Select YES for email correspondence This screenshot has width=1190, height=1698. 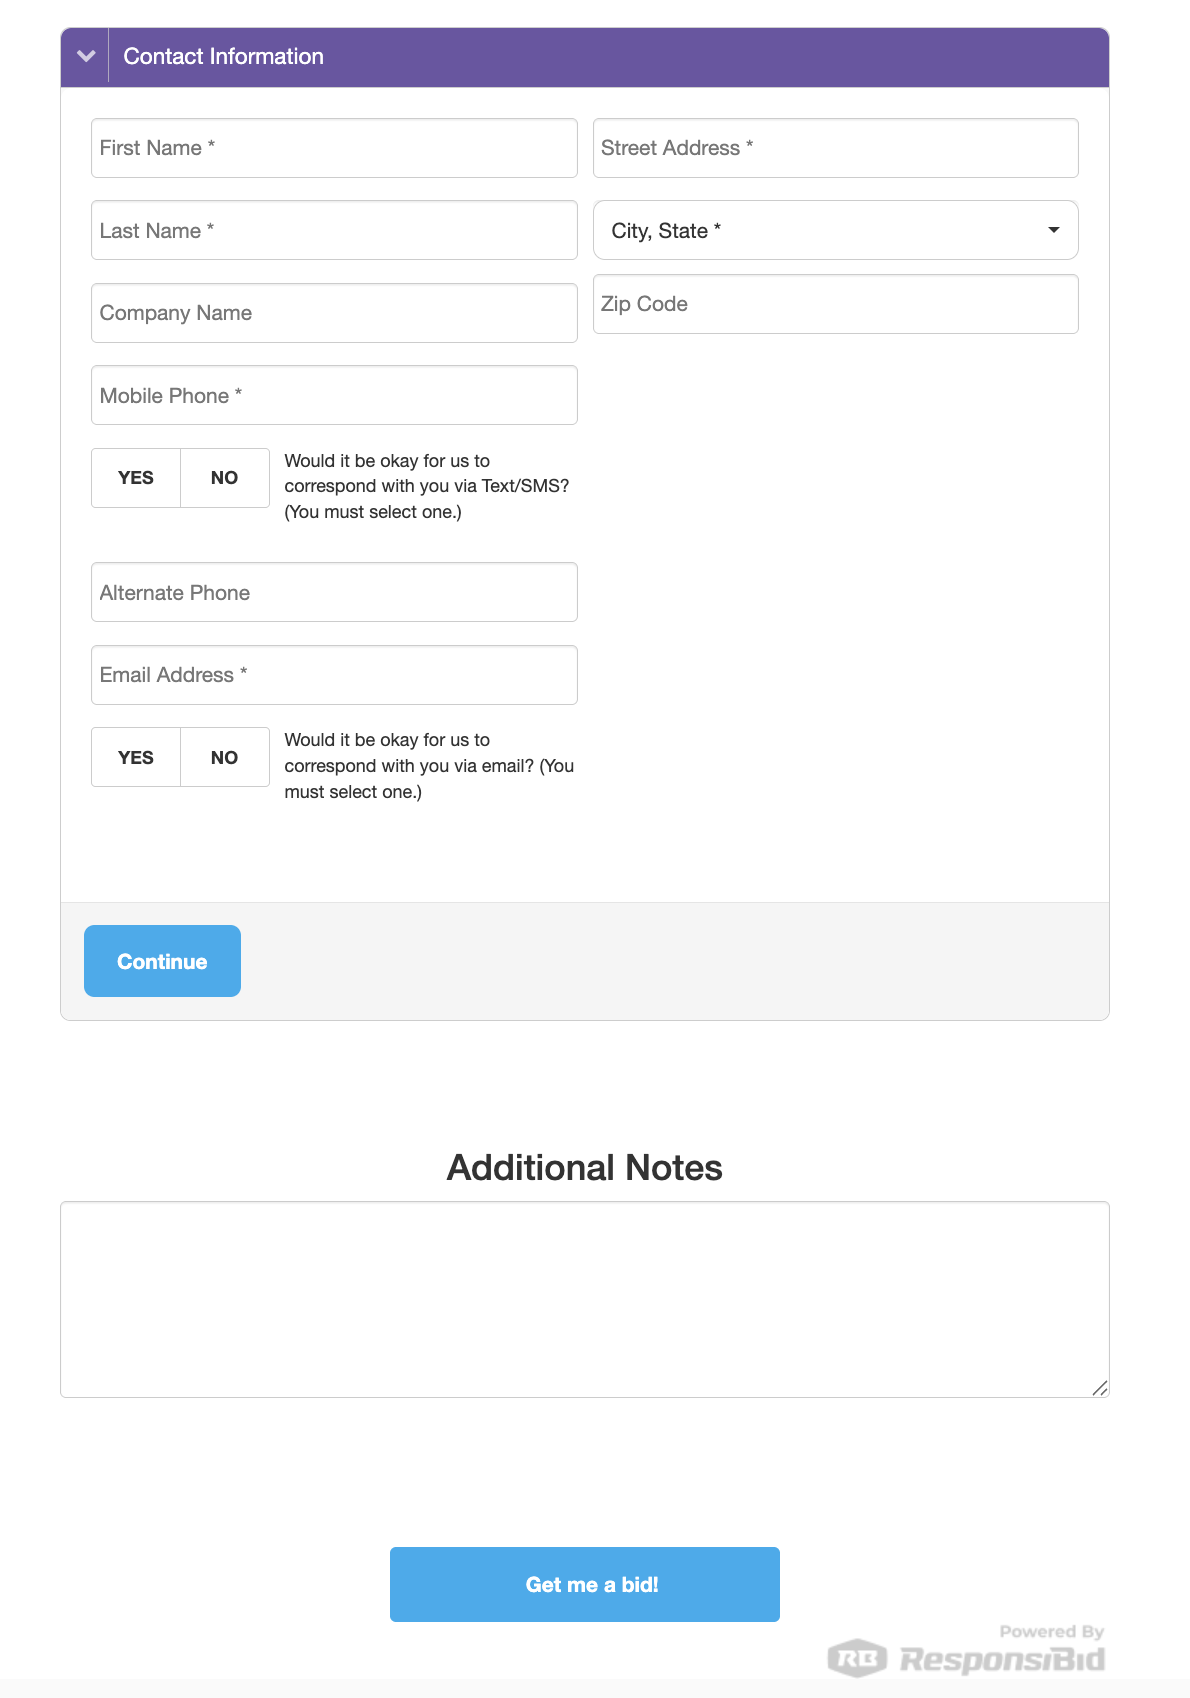coord(136,757)
